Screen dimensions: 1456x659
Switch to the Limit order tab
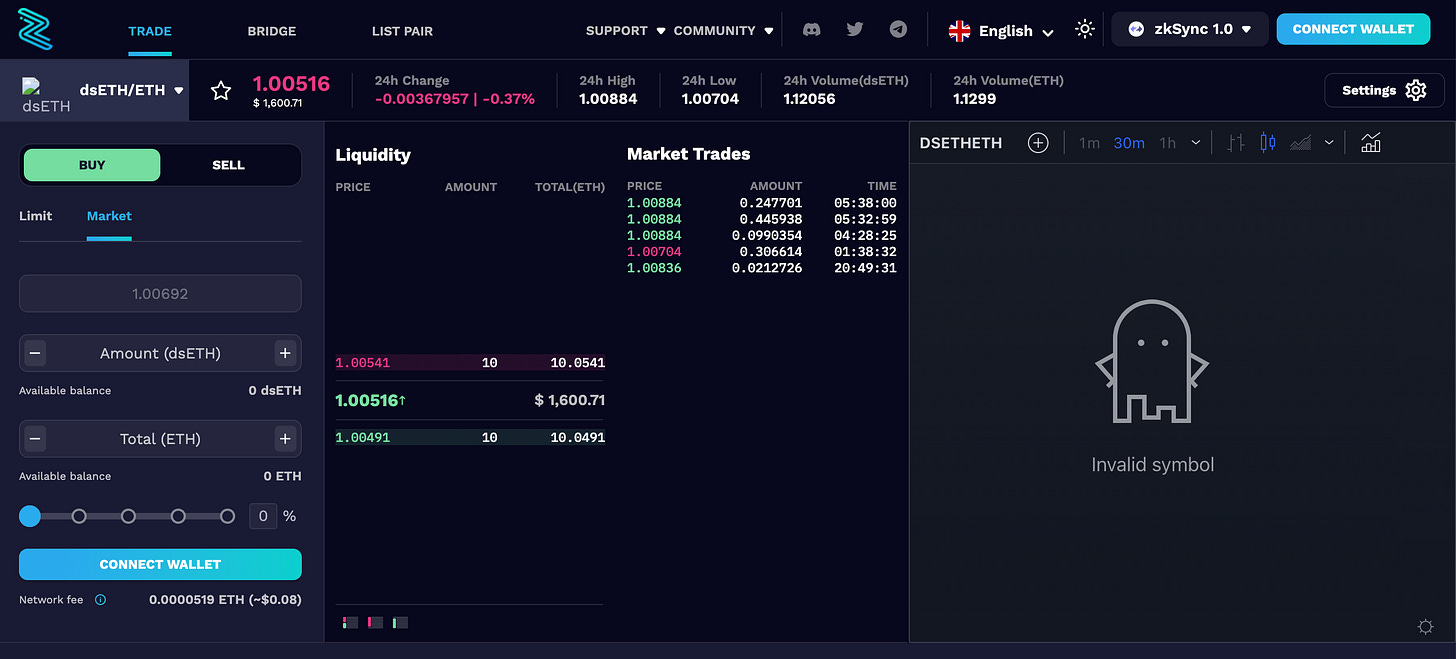36,216
